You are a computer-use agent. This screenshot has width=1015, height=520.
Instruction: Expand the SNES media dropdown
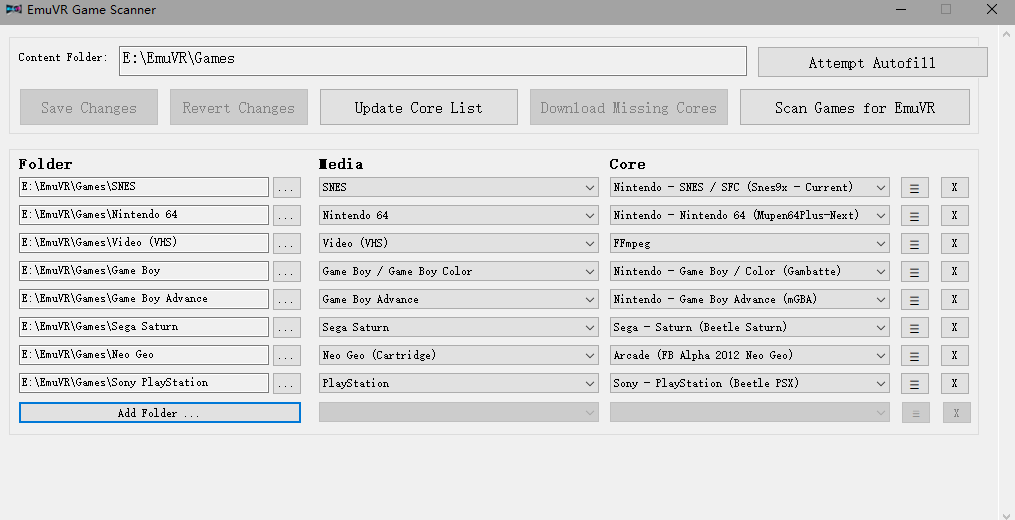589,187
